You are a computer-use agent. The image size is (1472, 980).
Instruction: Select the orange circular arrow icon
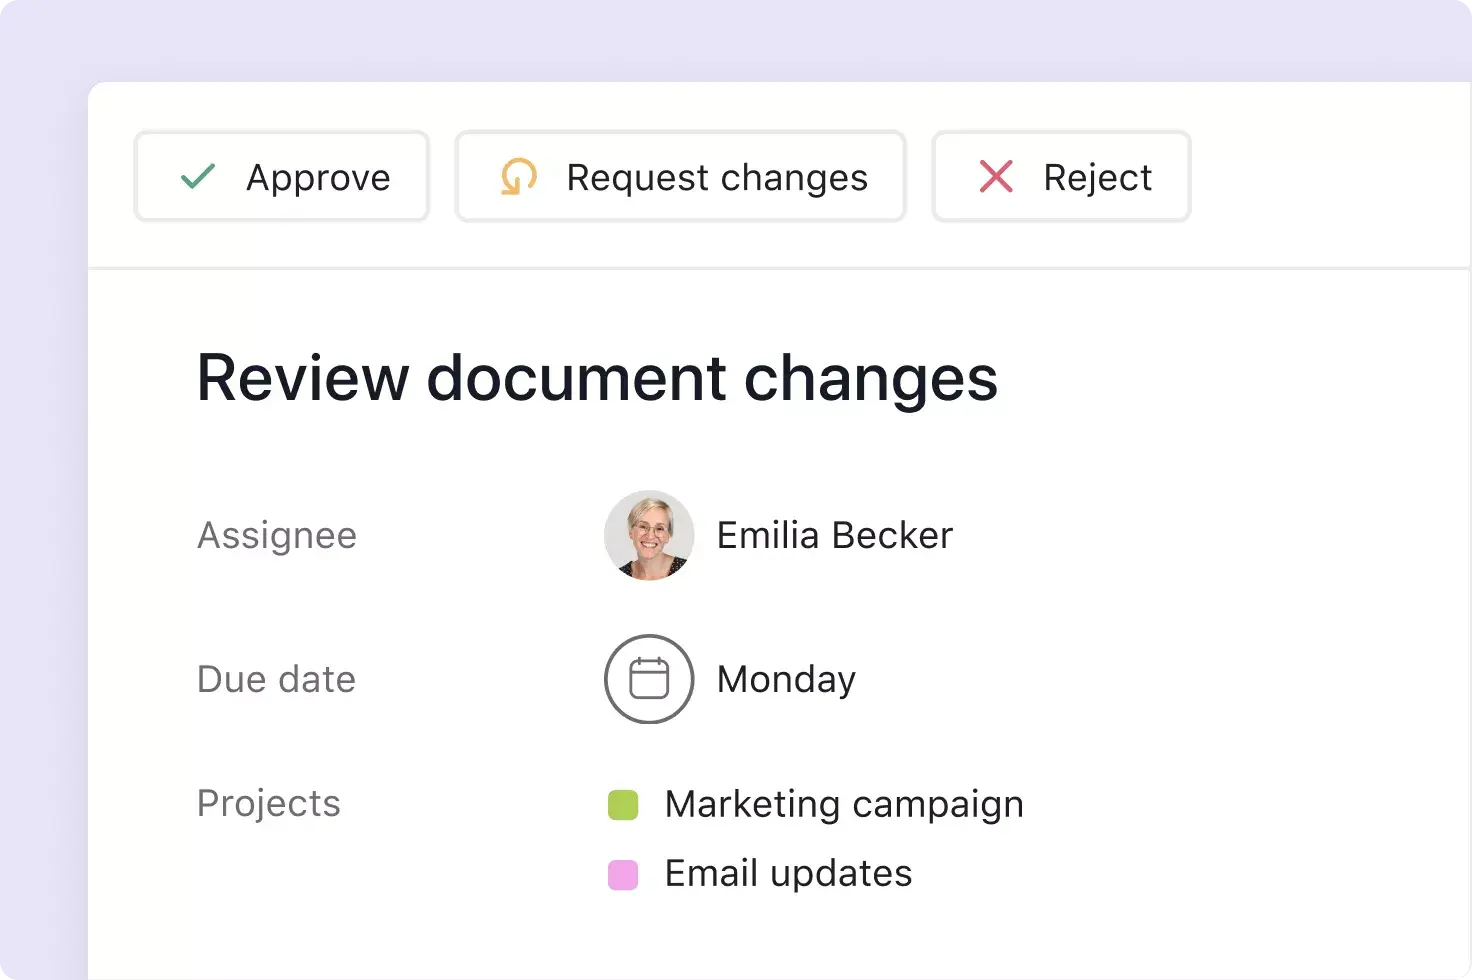517,177
